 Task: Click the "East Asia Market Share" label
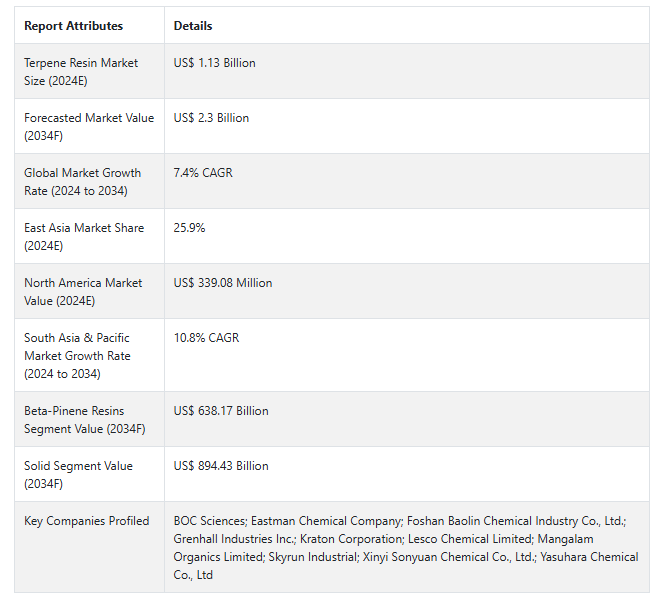click(x=84, y=236)
